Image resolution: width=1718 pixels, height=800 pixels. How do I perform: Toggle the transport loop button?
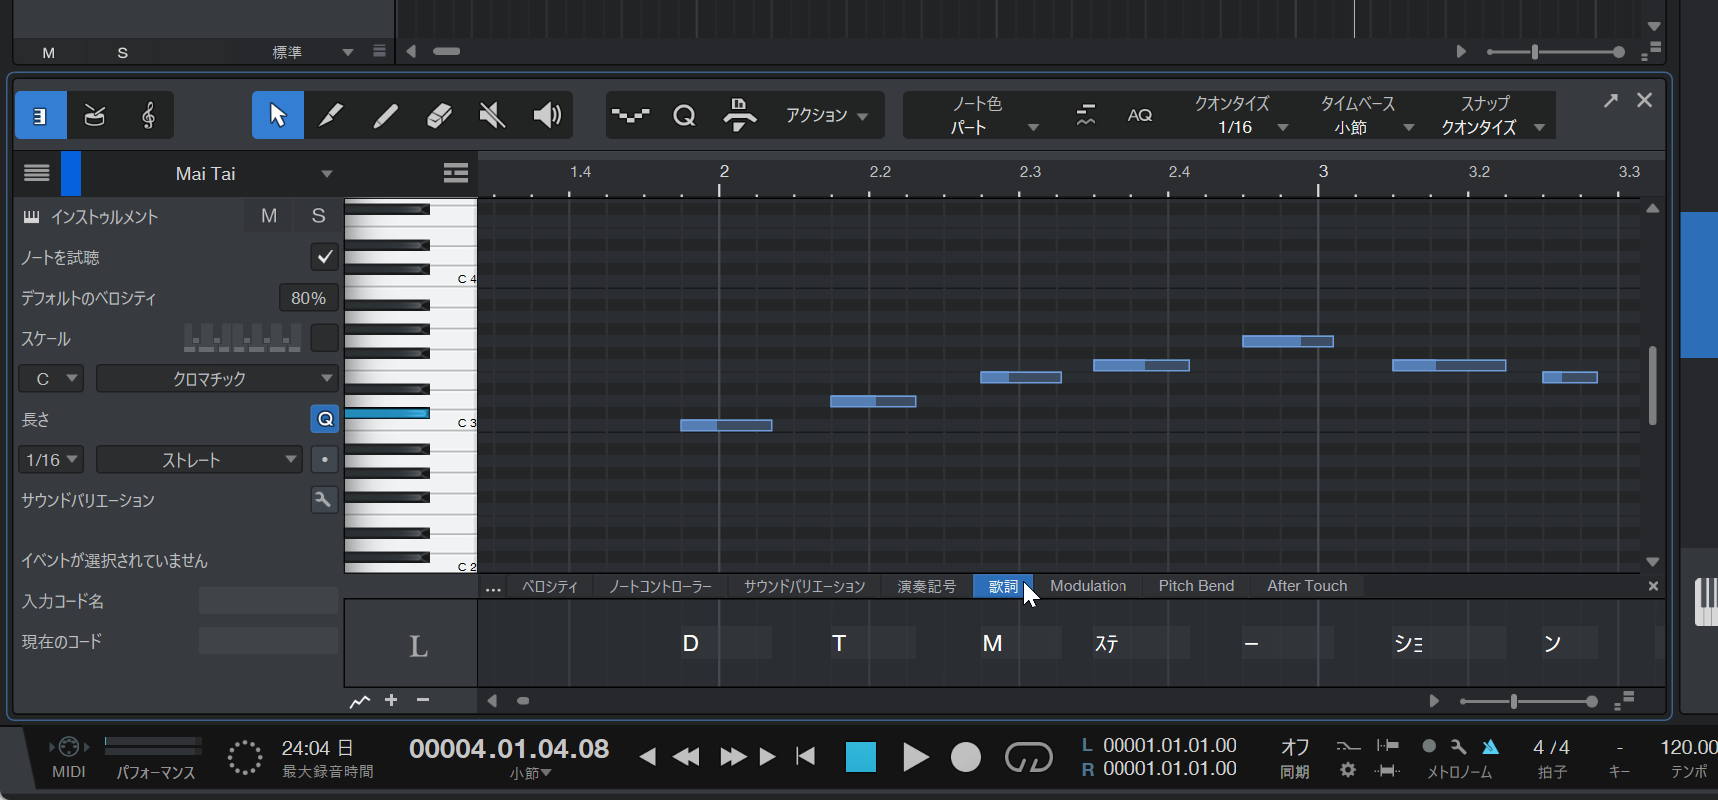(x=1028, y=757)
